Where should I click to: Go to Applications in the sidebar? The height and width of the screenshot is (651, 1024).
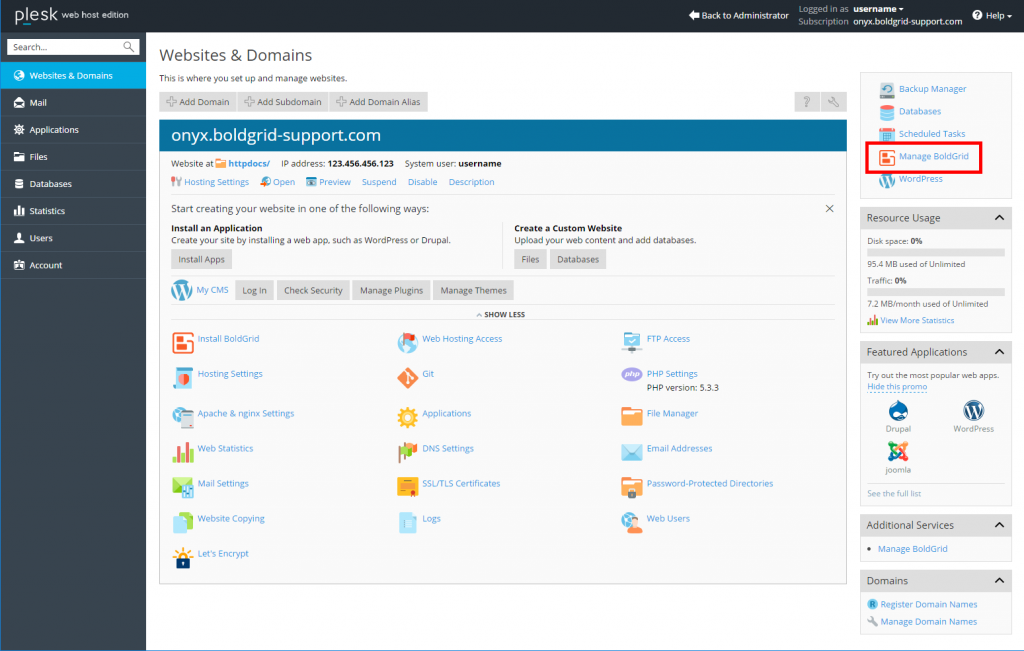click(73, 130)
